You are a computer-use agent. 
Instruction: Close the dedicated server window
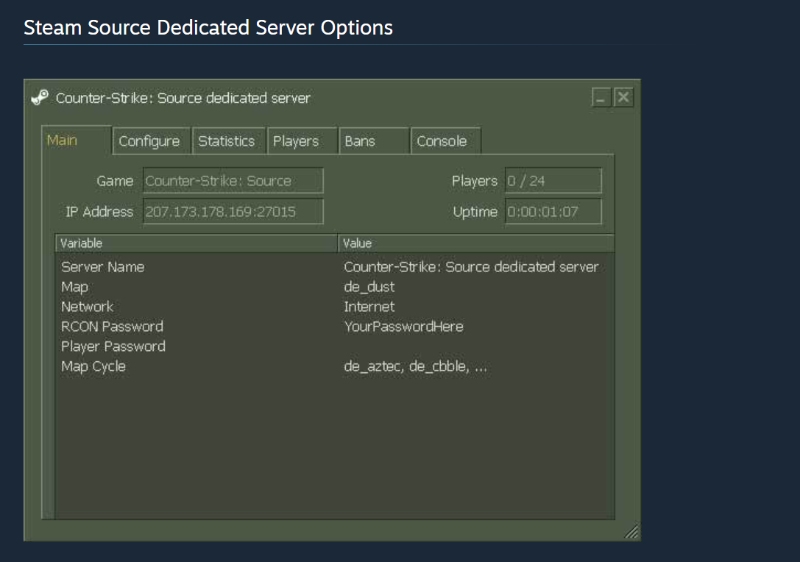coord(623,98)
